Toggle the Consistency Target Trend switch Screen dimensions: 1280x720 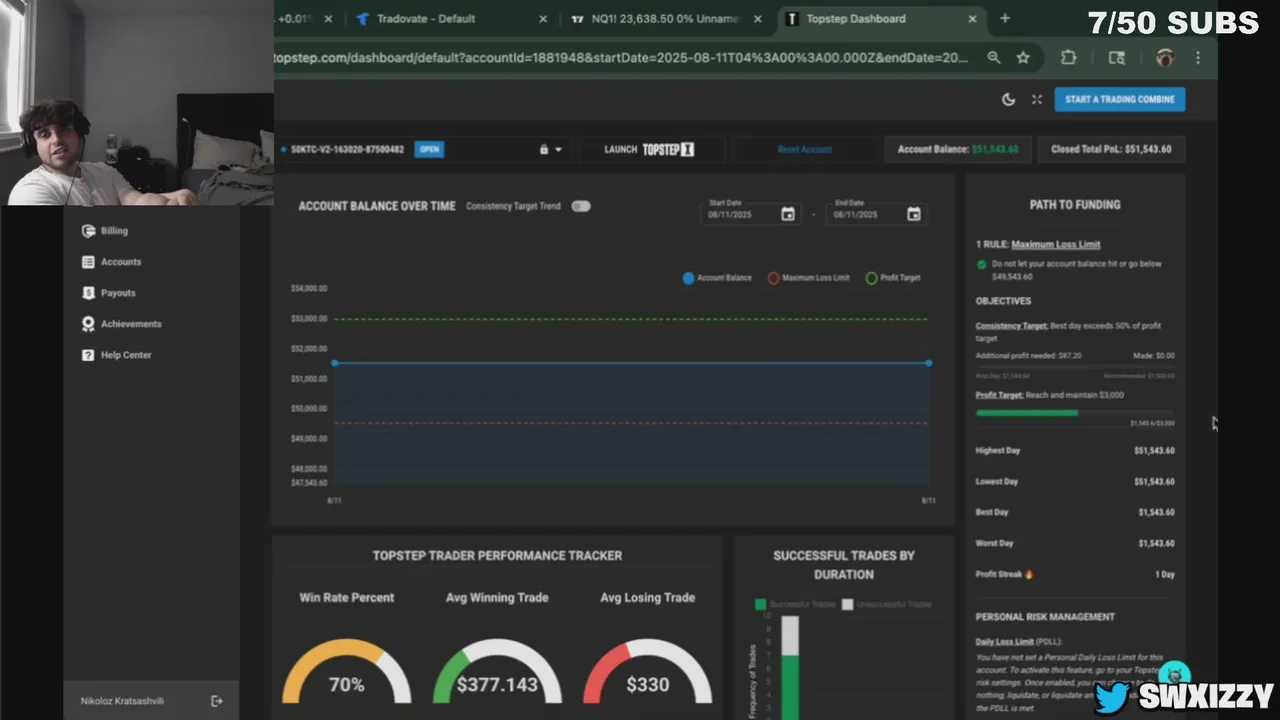(581, 206)
